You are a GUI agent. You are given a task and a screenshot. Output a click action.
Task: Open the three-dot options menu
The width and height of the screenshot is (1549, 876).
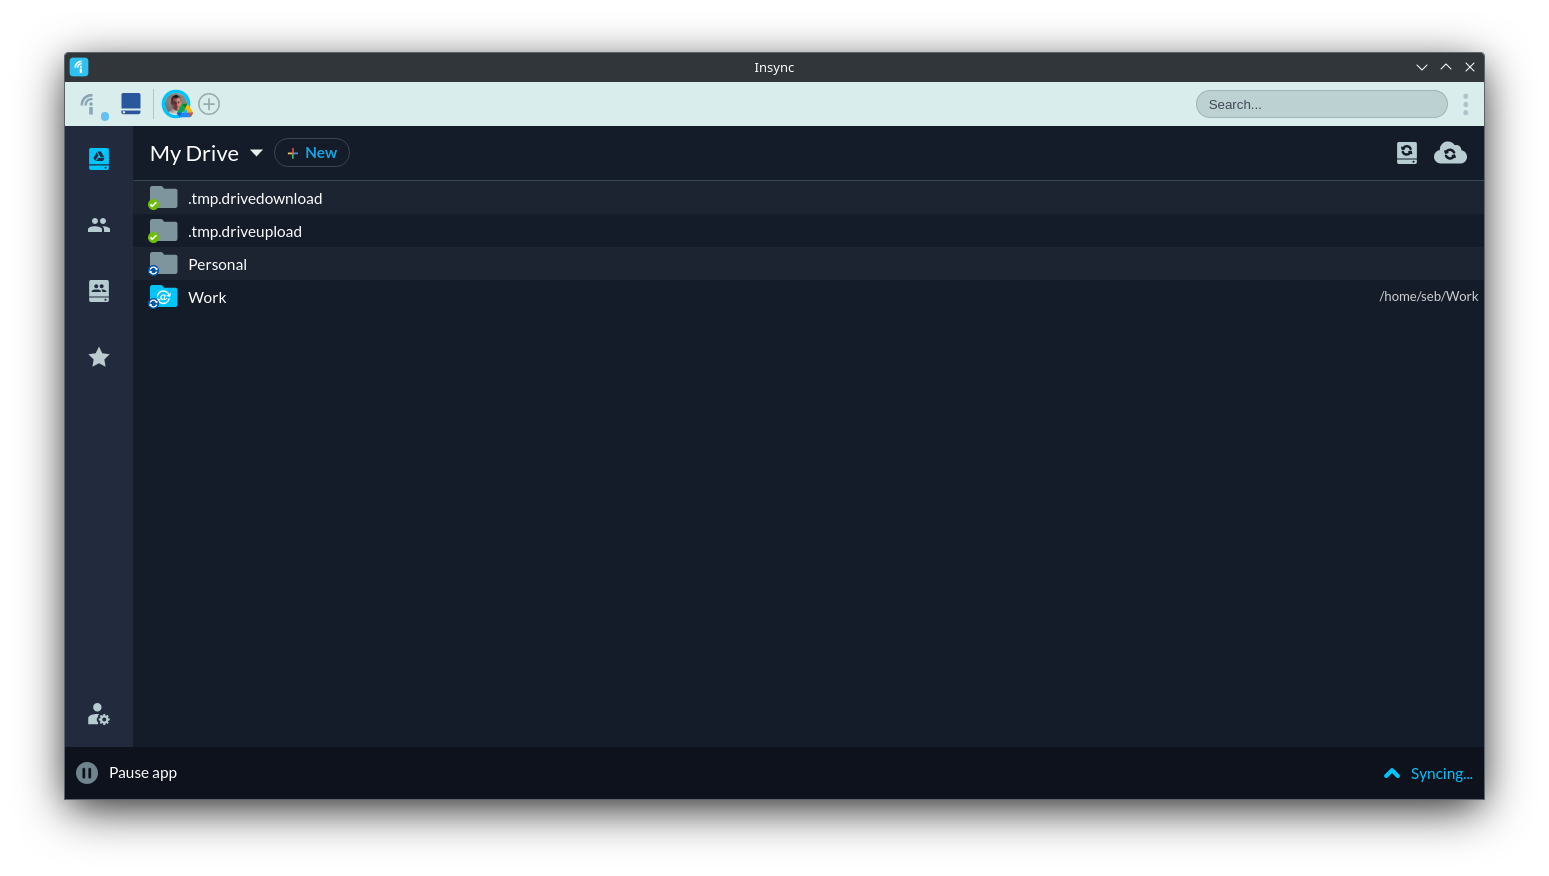1465,104
